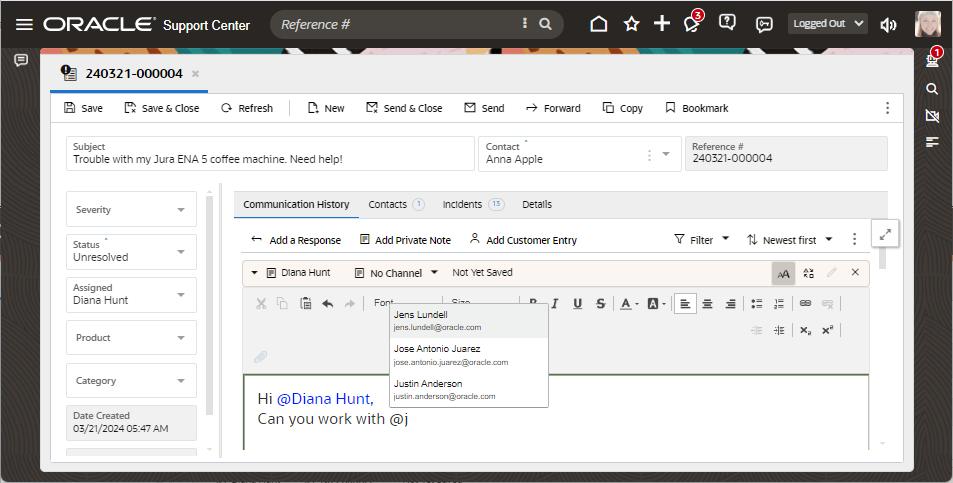Click the find and replace icon
The image size is (953, 483).
(x=808, y=273)
